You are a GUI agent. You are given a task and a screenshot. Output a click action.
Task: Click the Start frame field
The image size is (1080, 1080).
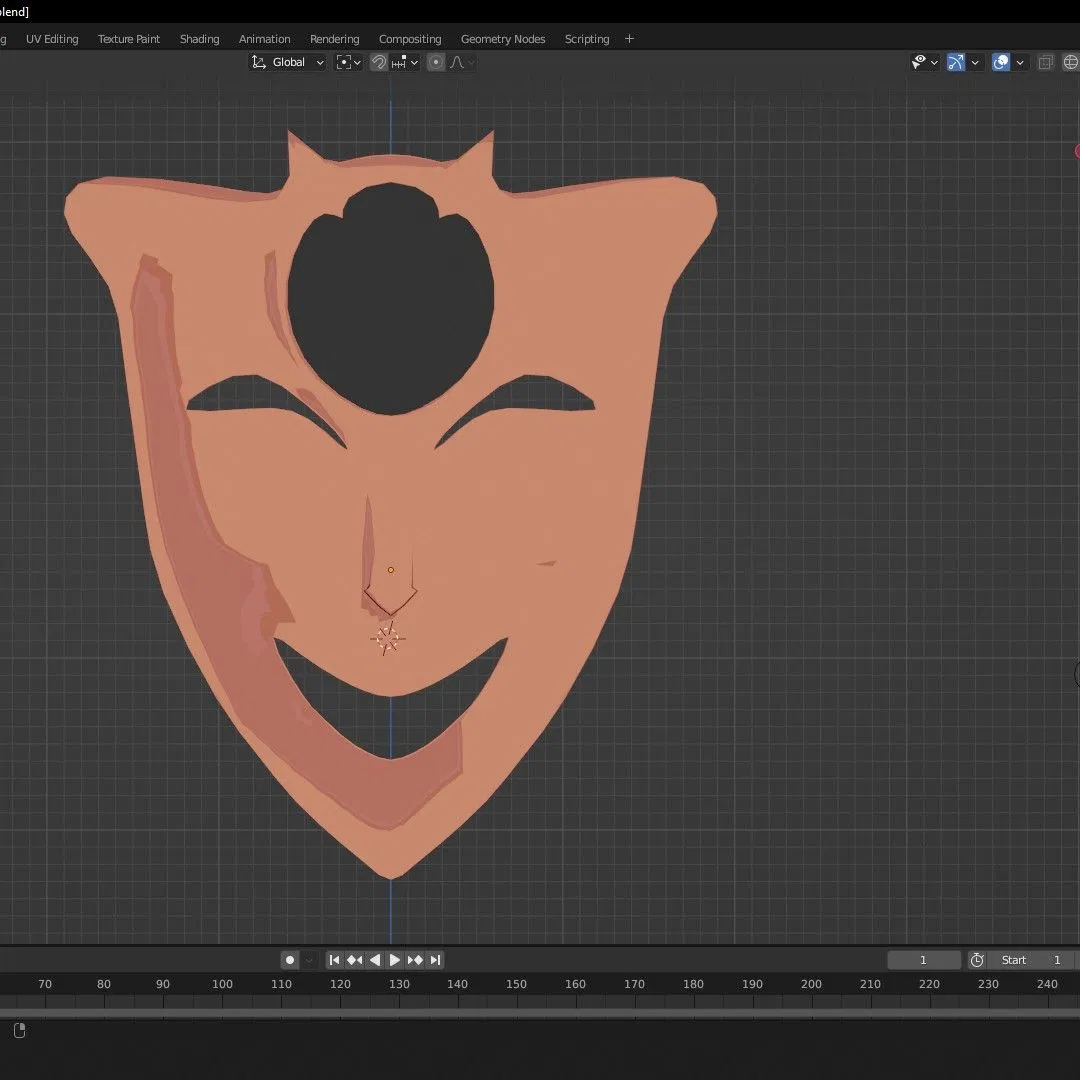(1030, 960)
